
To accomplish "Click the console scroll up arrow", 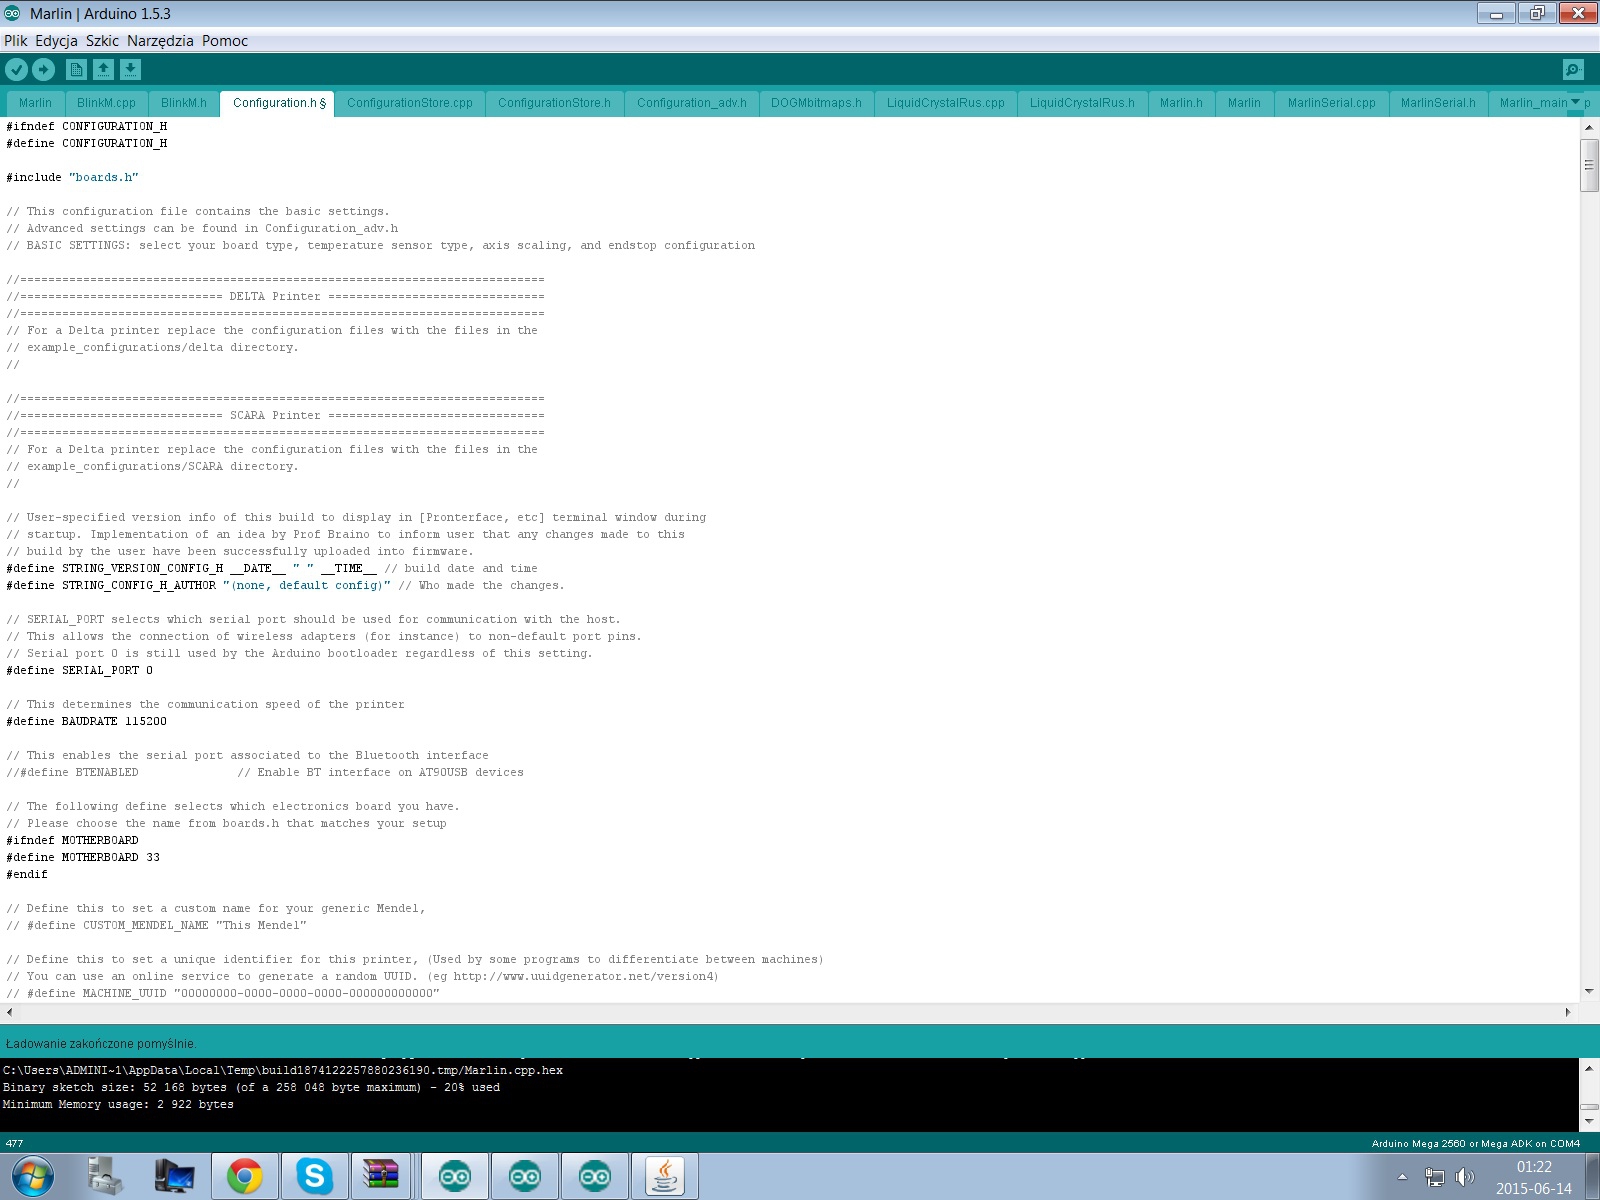I will click(1589, 1069).
